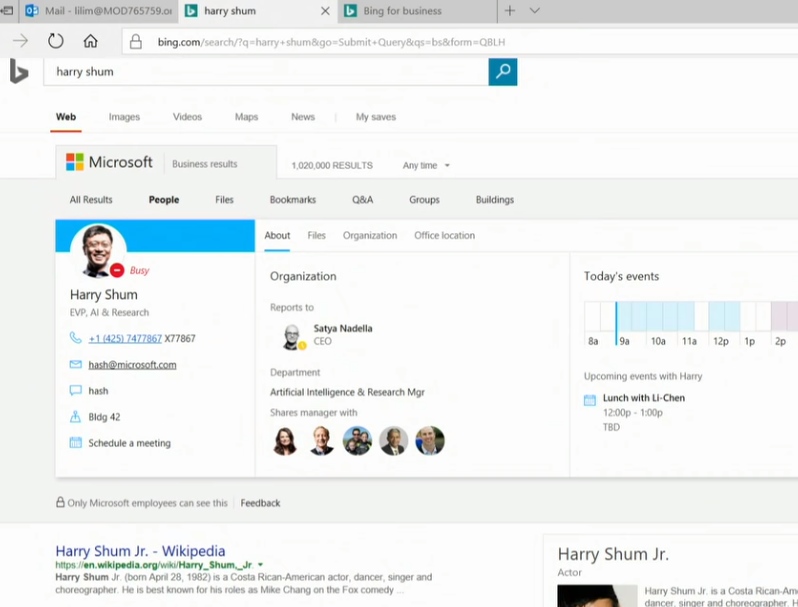
Task: Click the Feedback link
Action: coord(260,503)
